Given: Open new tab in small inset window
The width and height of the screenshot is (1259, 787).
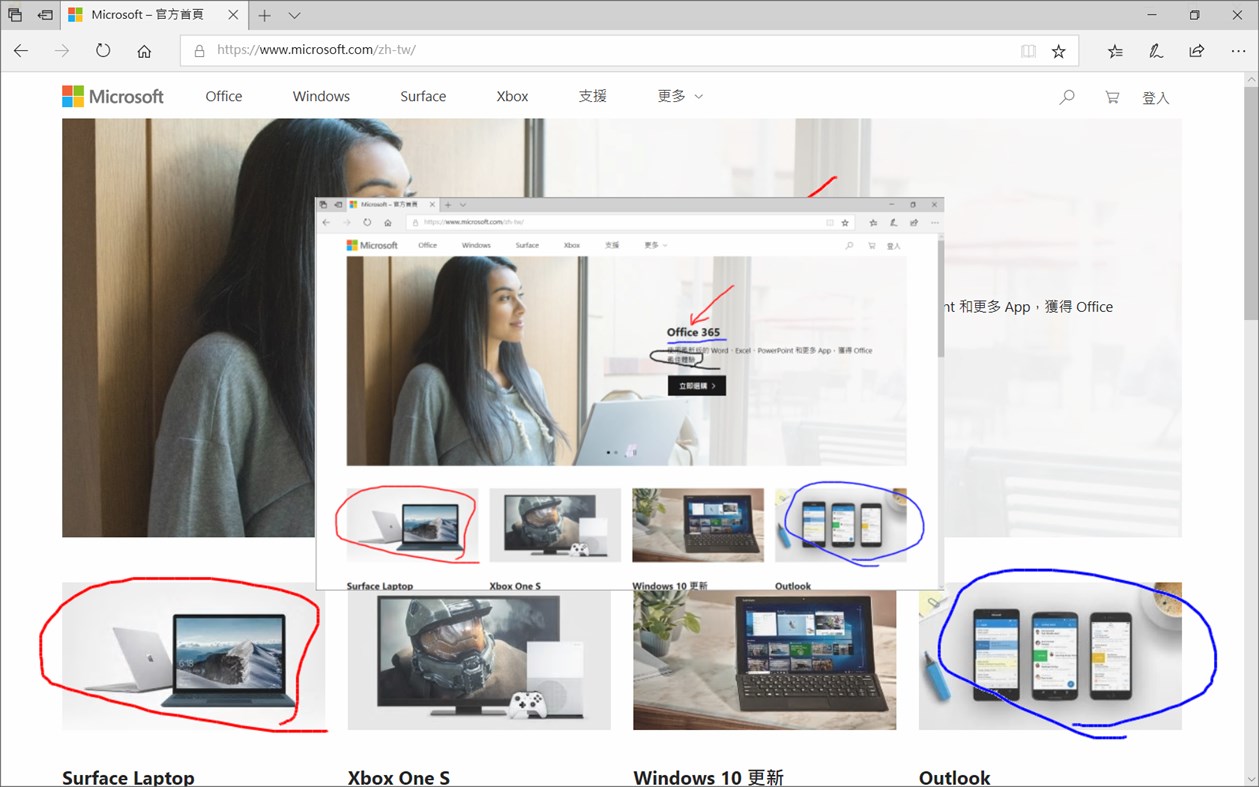Looking at the screenshot, I should tap(448, 204).
